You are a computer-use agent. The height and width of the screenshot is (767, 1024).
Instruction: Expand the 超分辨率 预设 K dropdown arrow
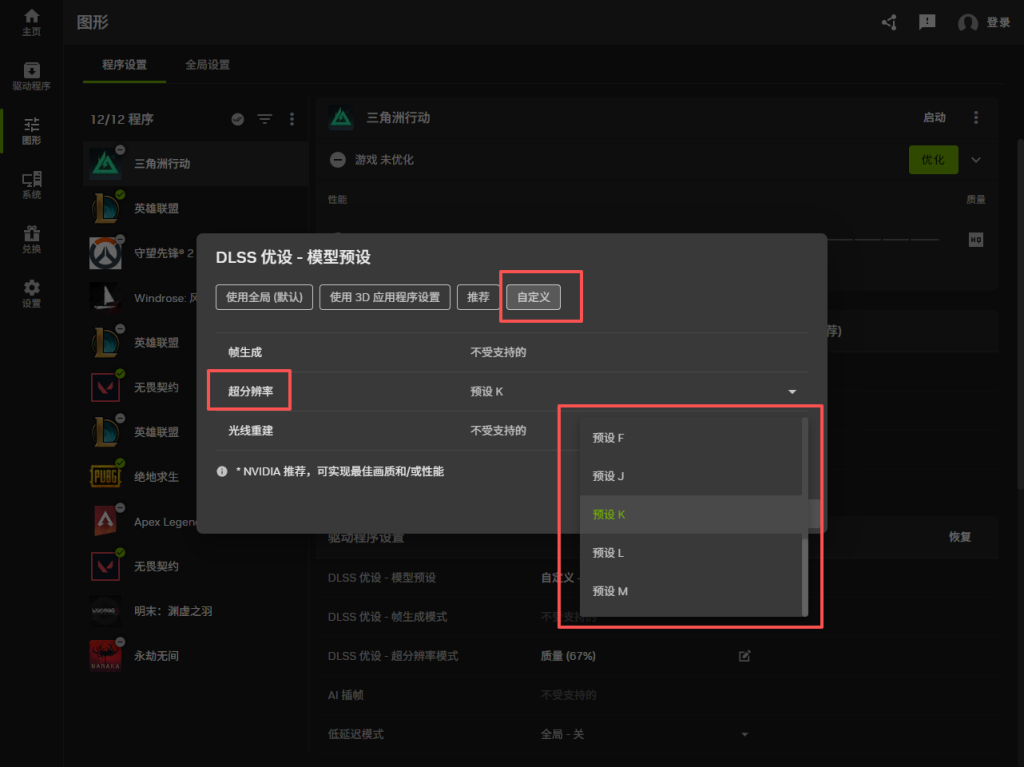click(792, 391)
